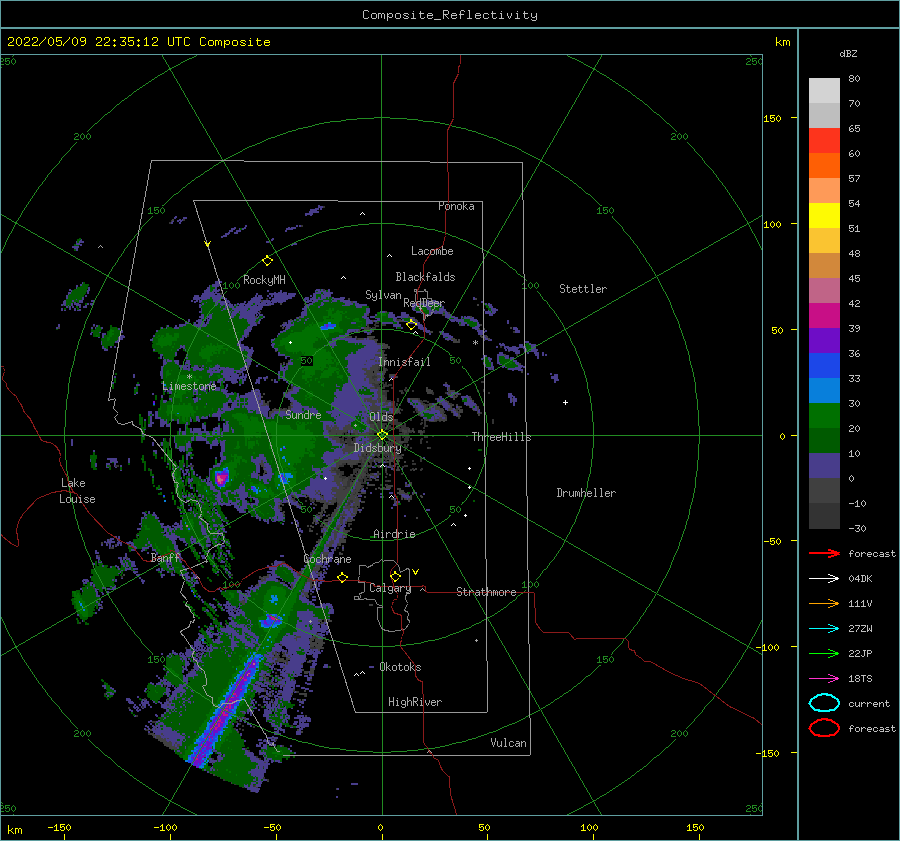Click the red forecast arrow in legend
This screenshot has height=841, width=900.
824,553
